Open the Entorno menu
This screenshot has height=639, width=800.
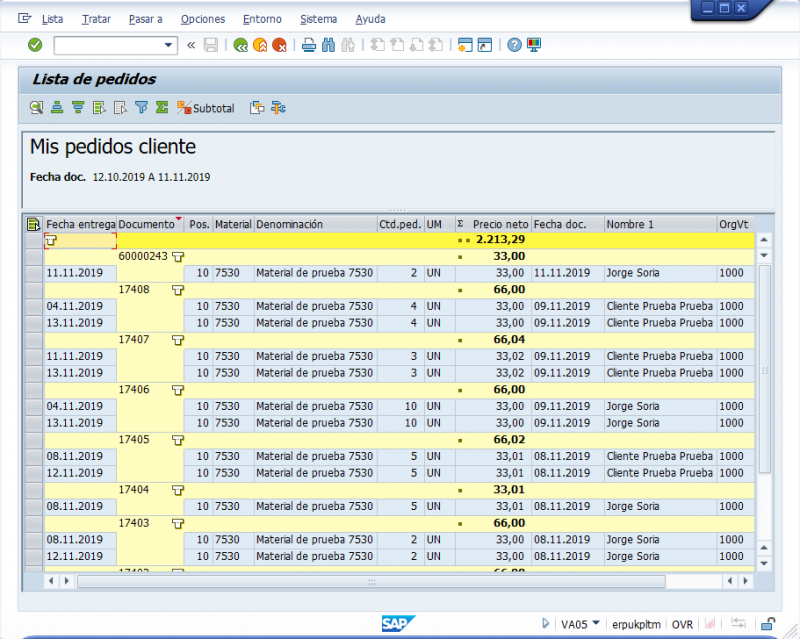click(262, 19)
